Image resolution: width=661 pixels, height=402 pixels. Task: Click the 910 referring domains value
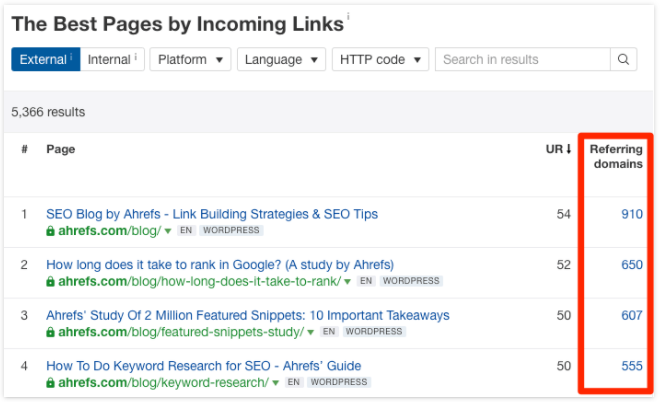pos(632,214)
